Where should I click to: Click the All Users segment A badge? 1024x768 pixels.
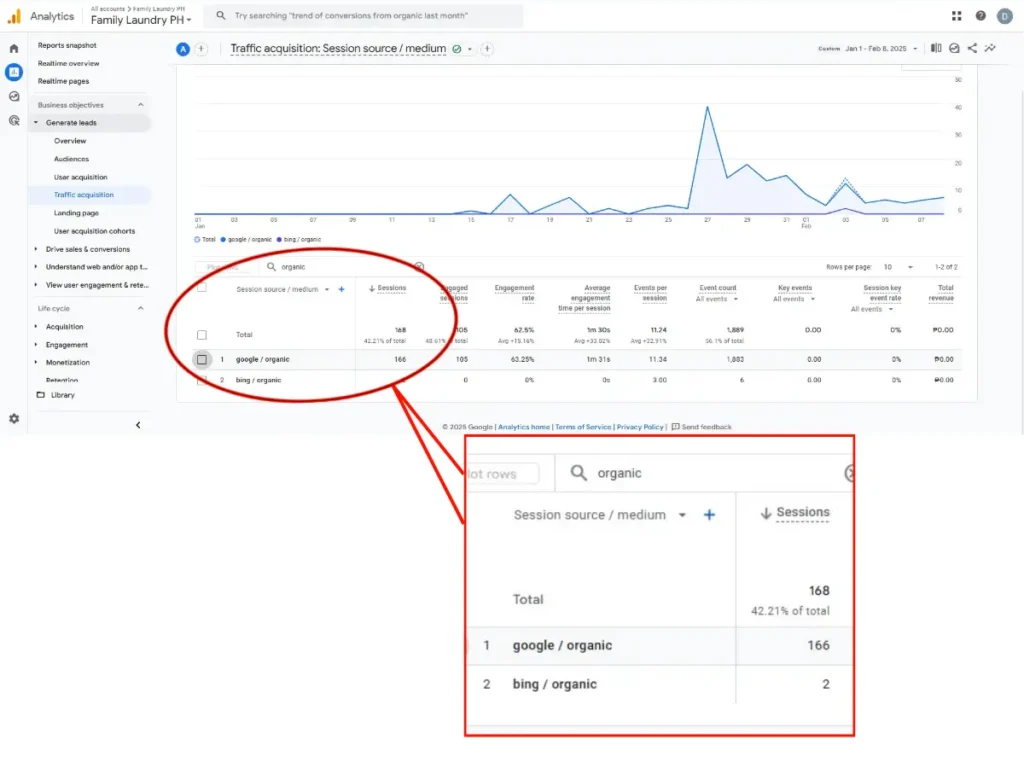coord(183,49)
